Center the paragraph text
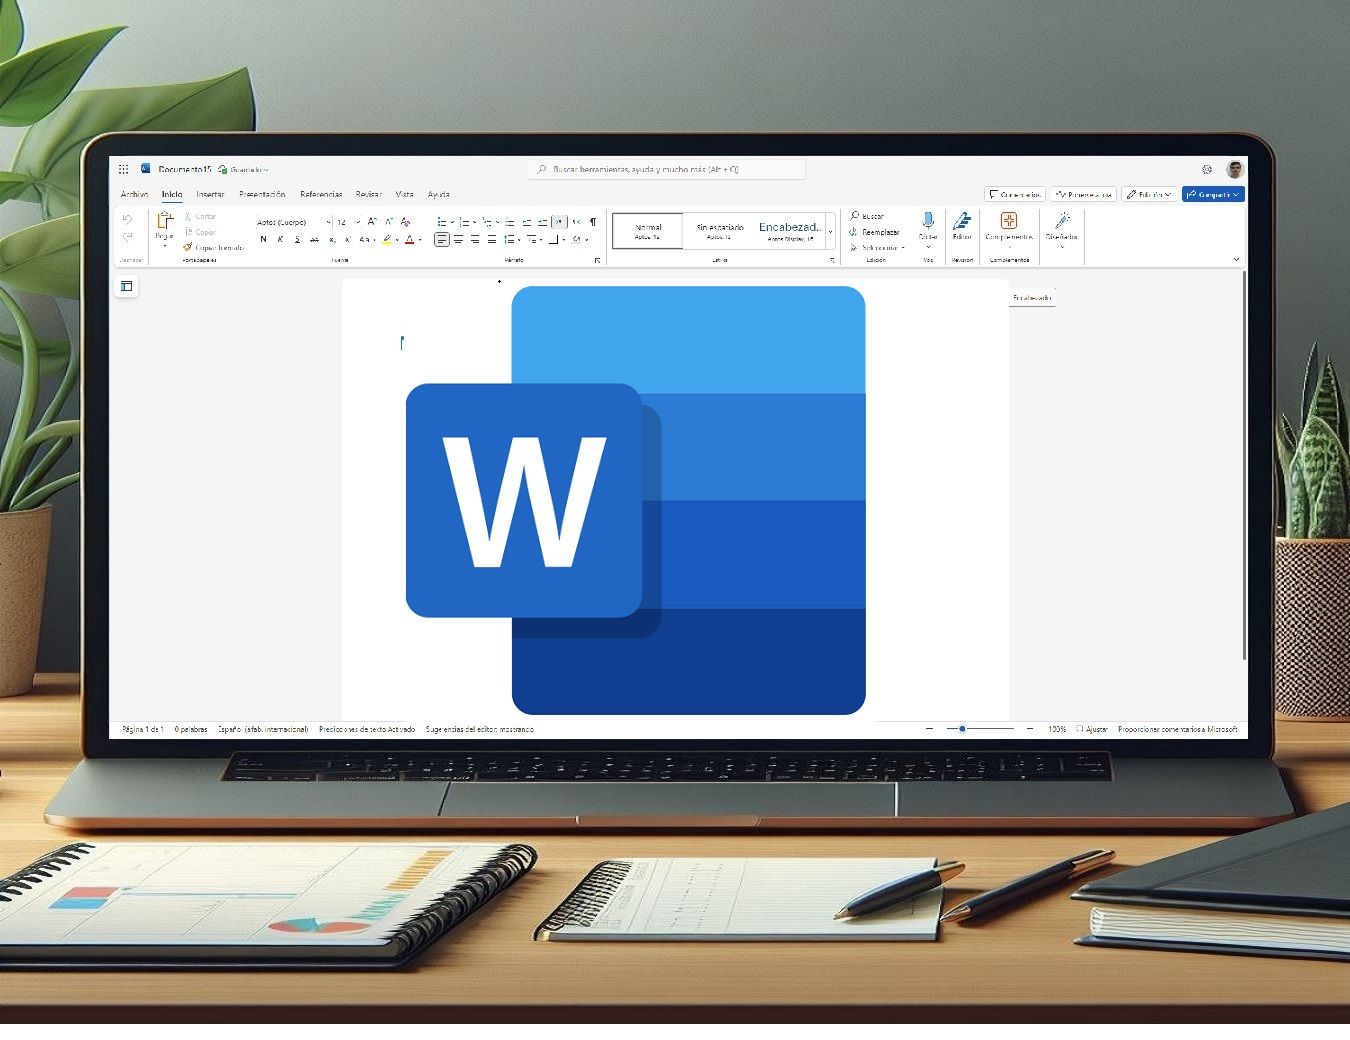1350x1040 pixels. 459,240
